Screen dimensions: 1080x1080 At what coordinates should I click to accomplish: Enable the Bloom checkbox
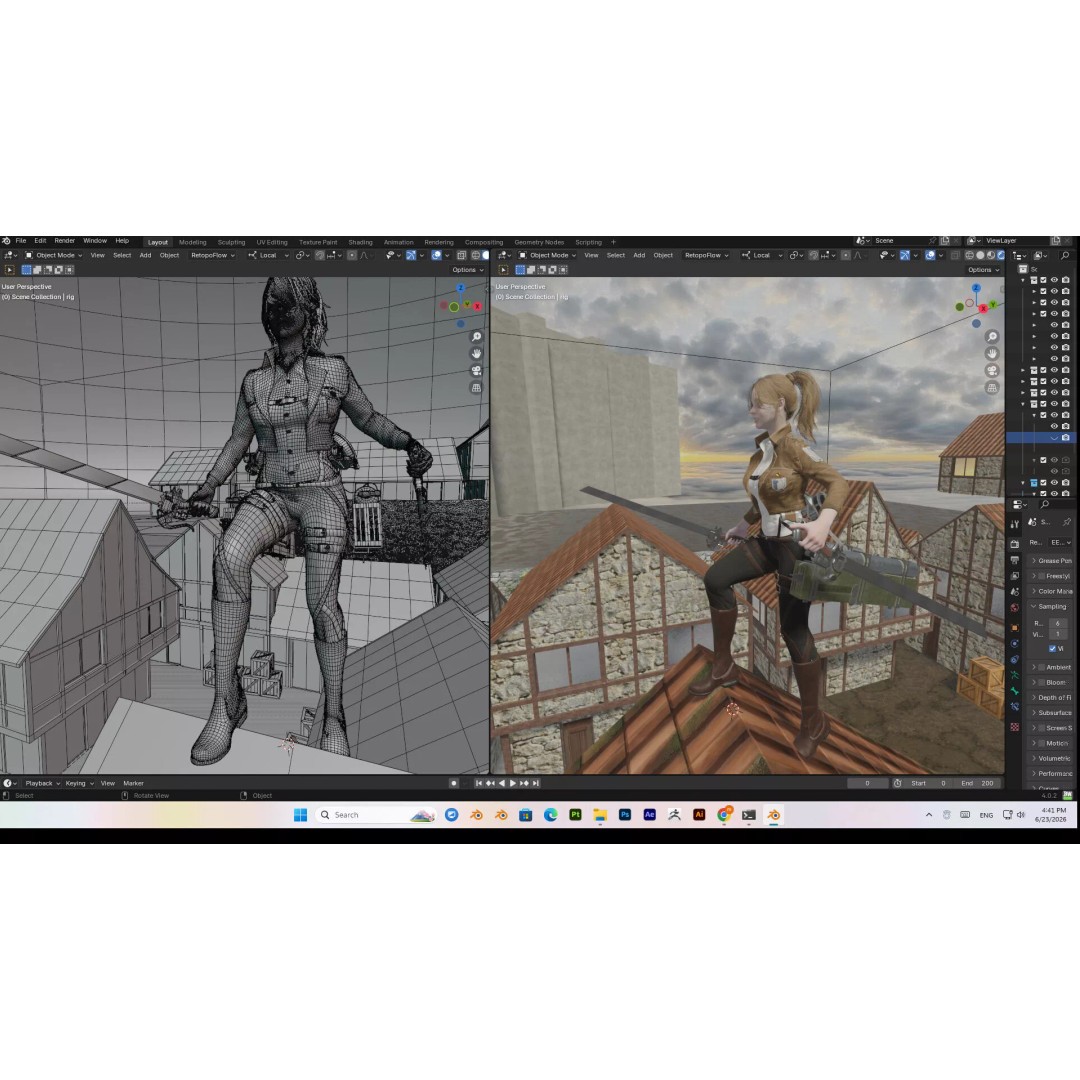(x=1042, y=683)
